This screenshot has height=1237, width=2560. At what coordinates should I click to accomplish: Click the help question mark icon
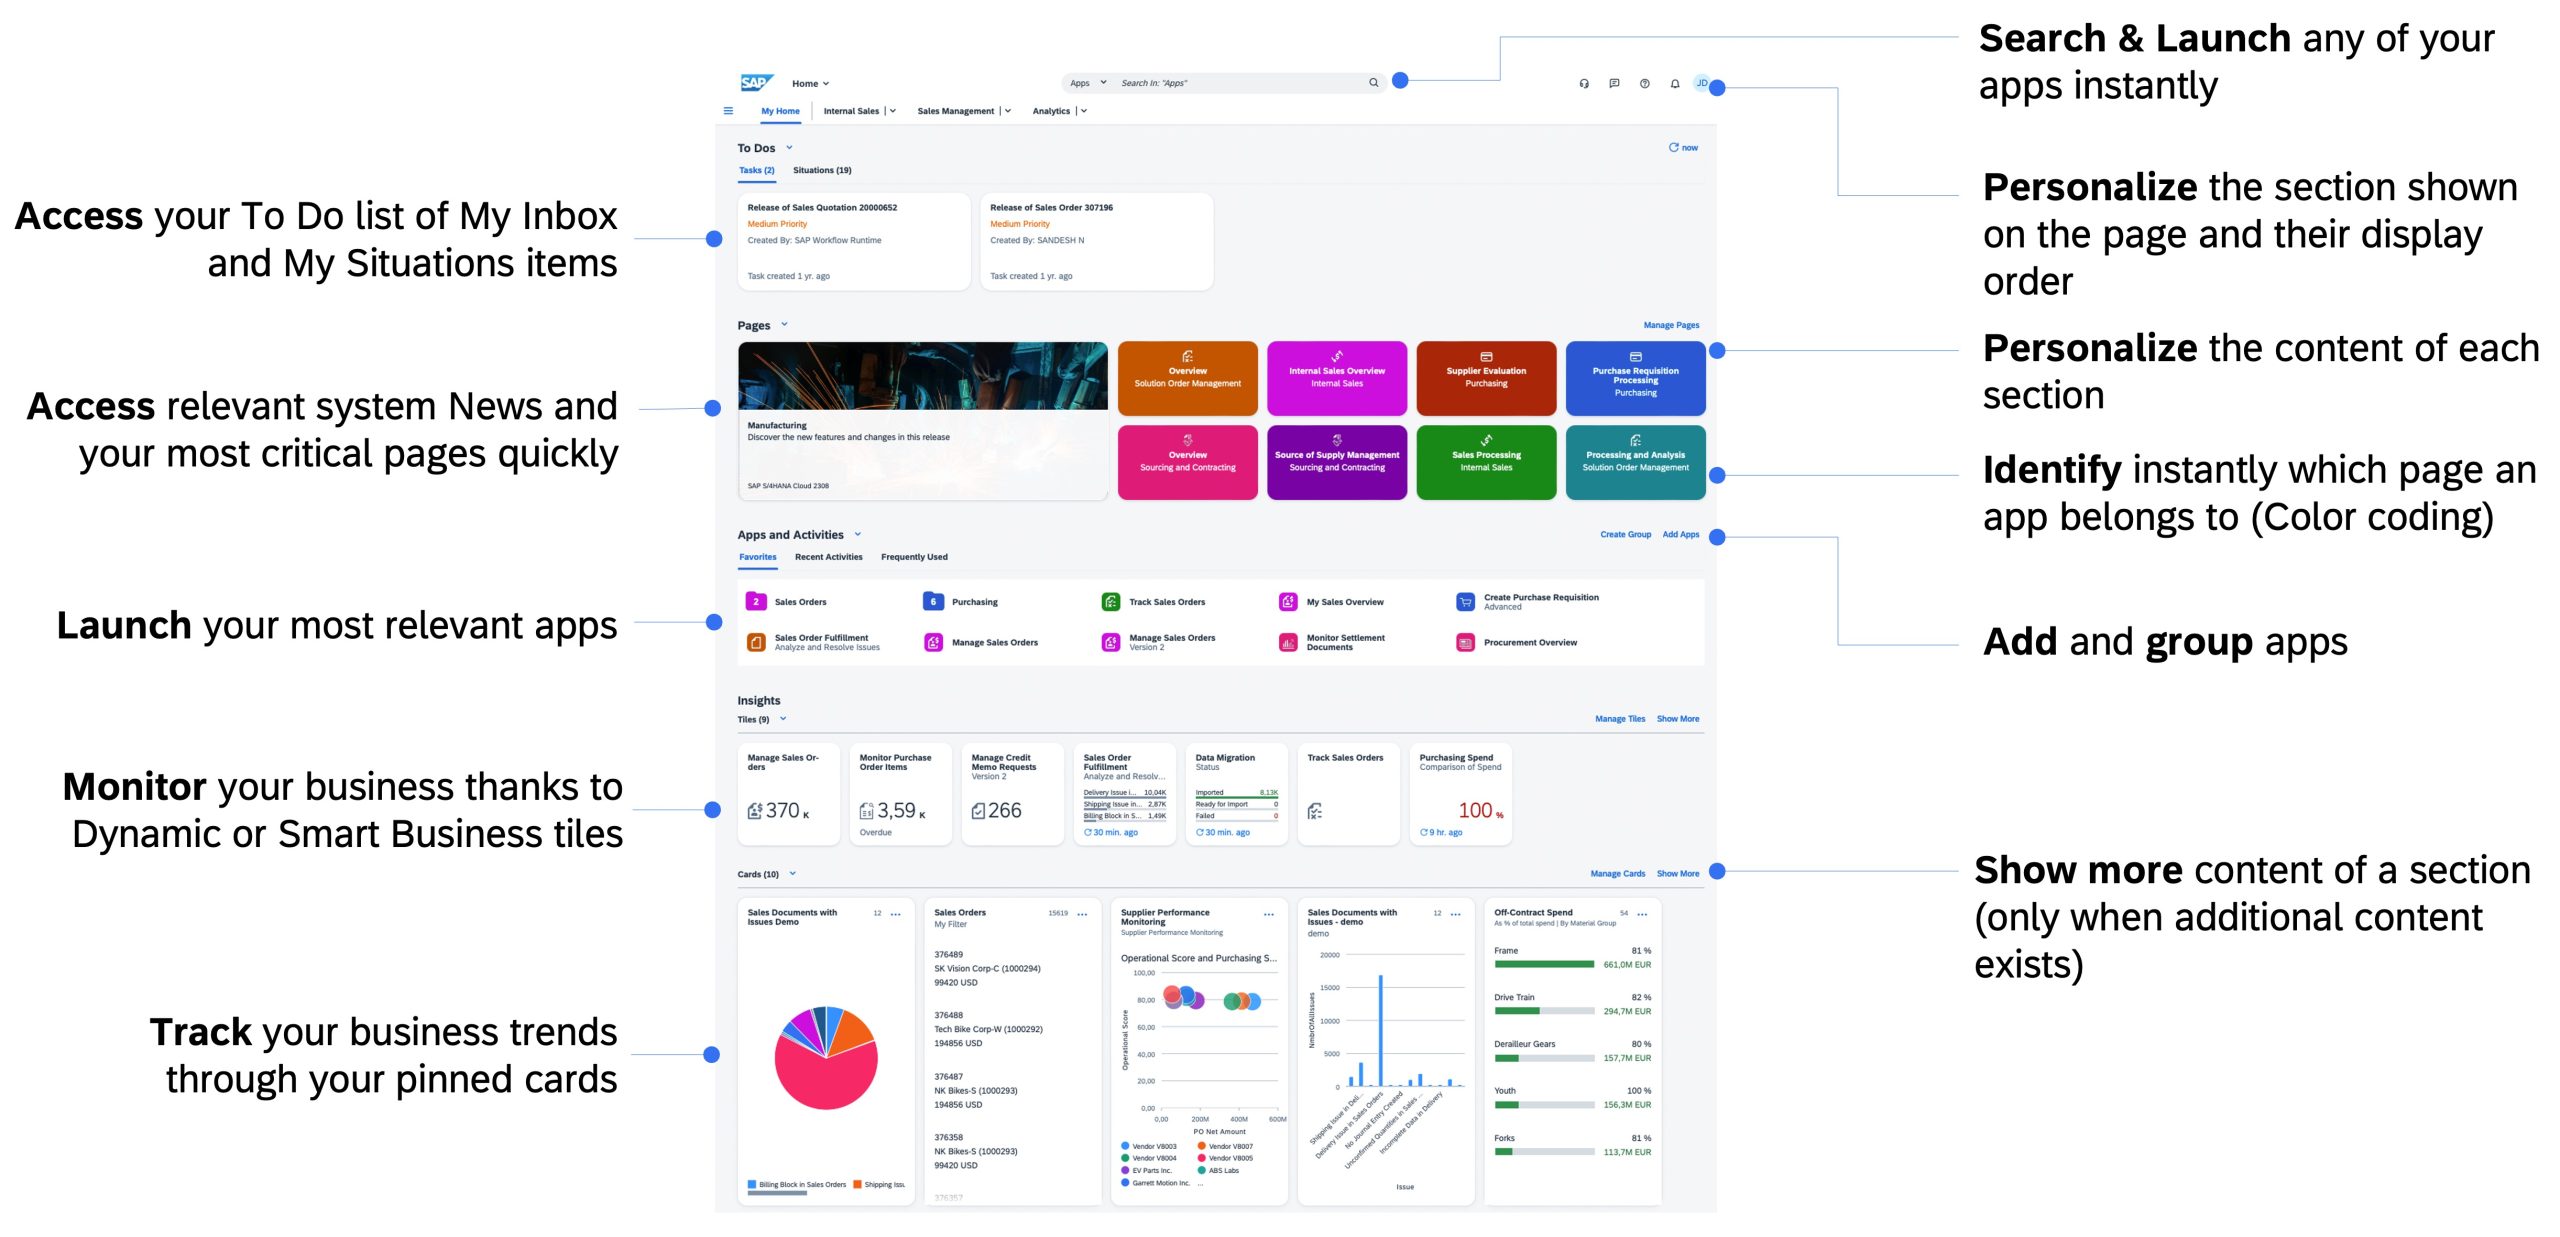[1644, 84]
